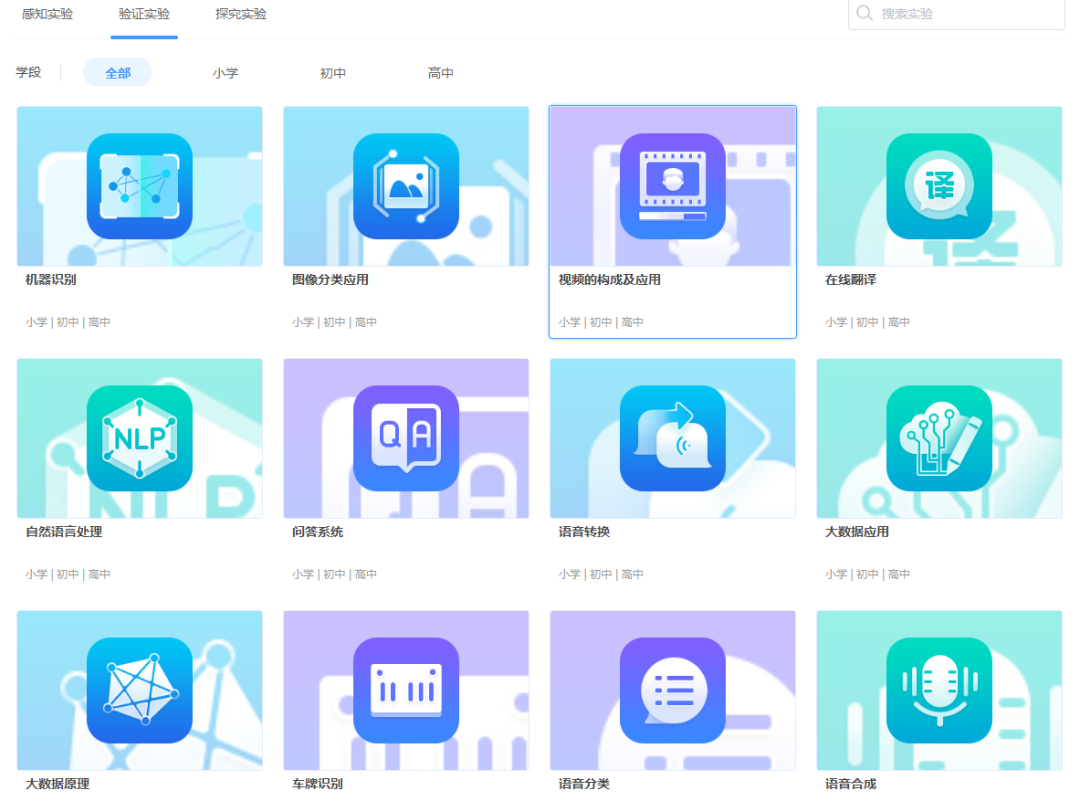Select the 语音分类 chat bubble icon

(672, 690)
